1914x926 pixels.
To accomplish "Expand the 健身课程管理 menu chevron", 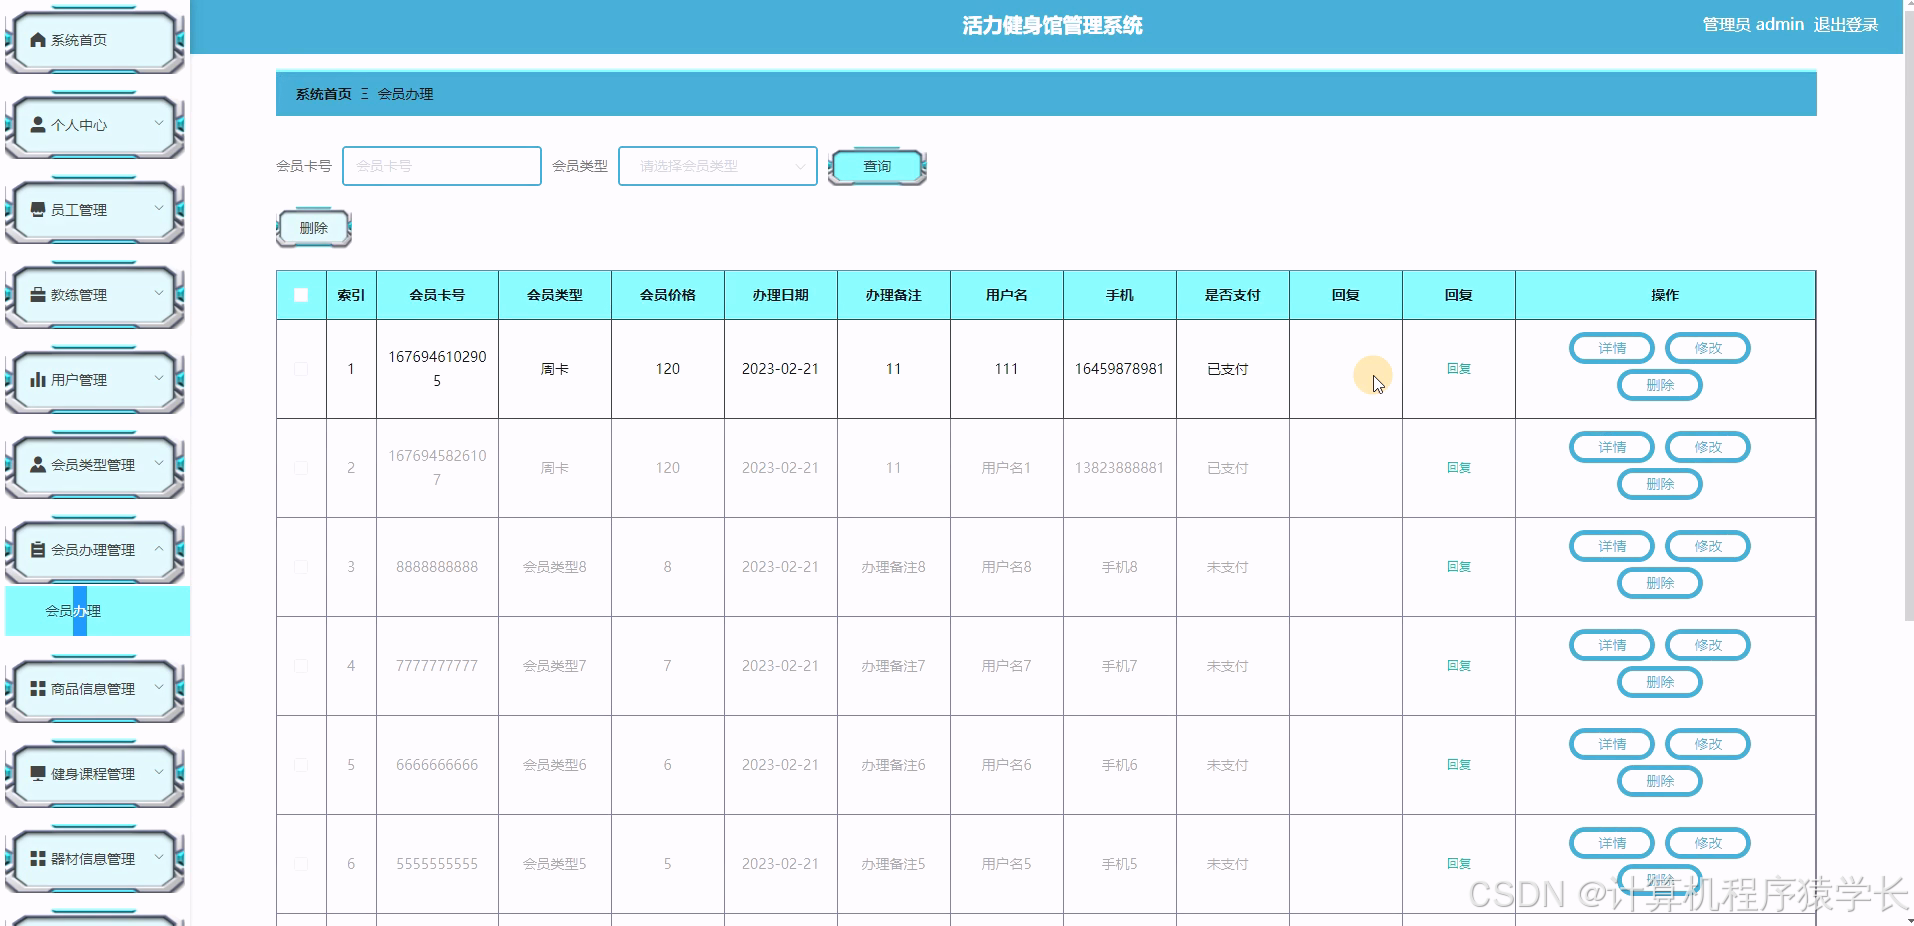I will pyautogui.click(x=159, y=773).
